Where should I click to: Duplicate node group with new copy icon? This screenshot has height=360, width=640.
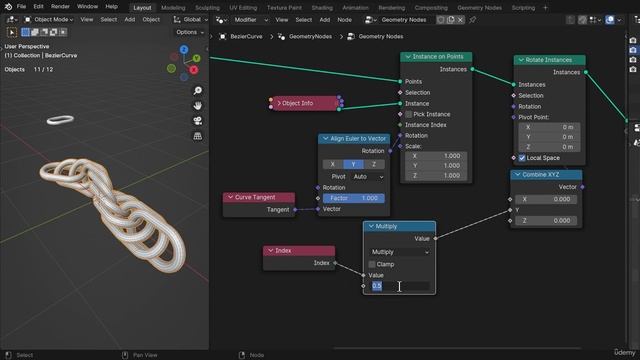pyautogui.click(x=450, y=20)
